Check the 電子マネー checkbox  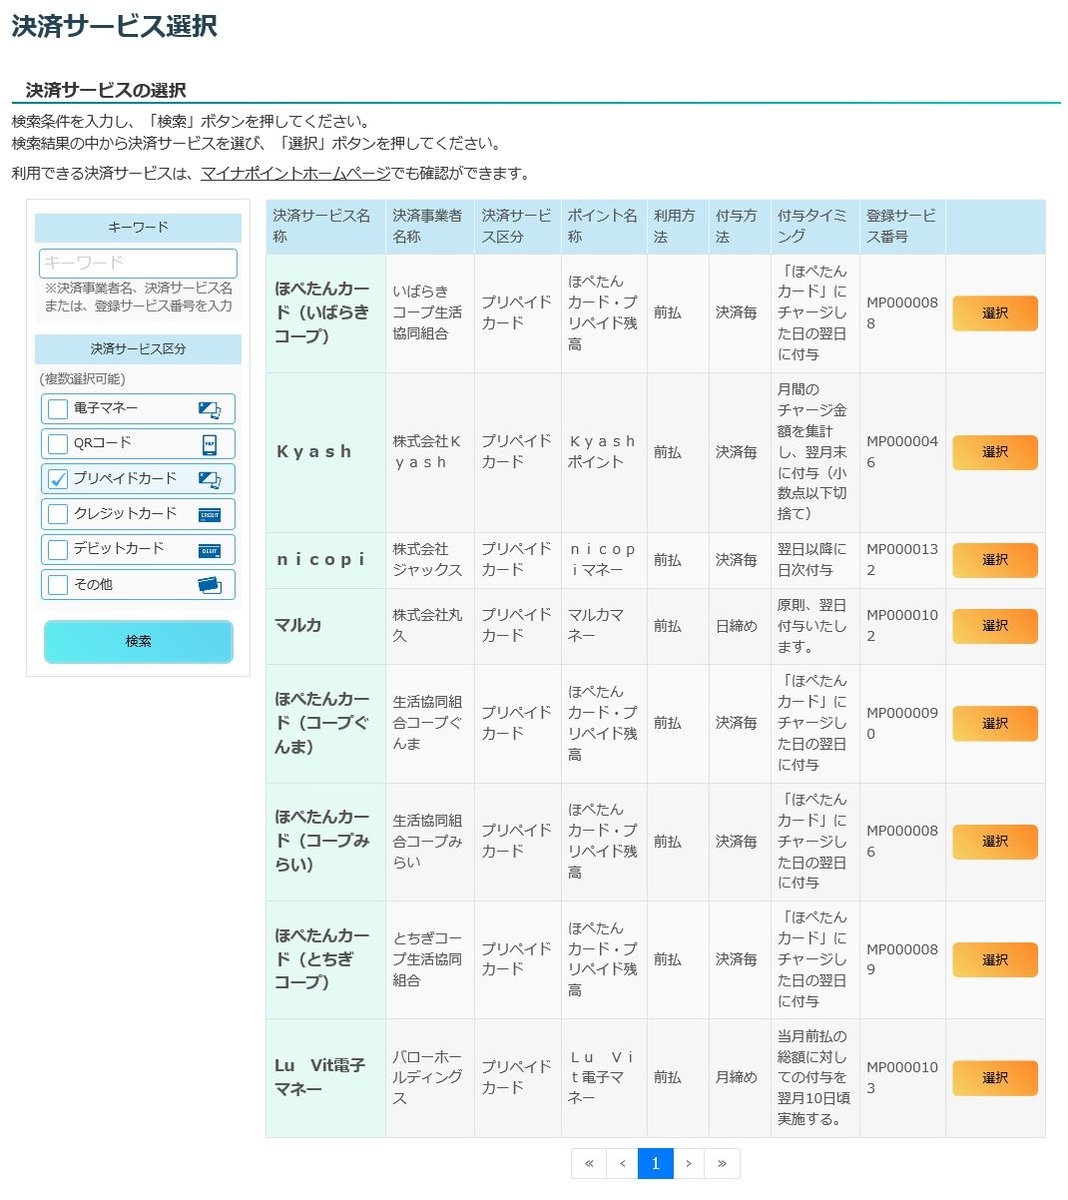pos(58,409)
